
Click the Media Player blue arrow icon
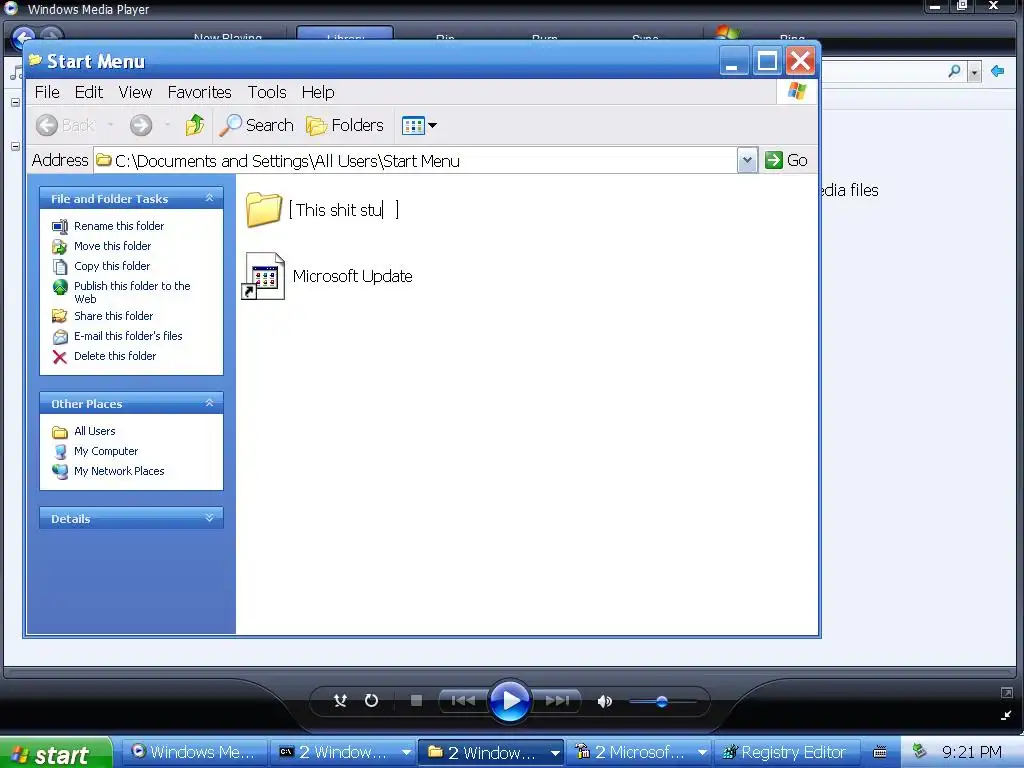(997, 71)
